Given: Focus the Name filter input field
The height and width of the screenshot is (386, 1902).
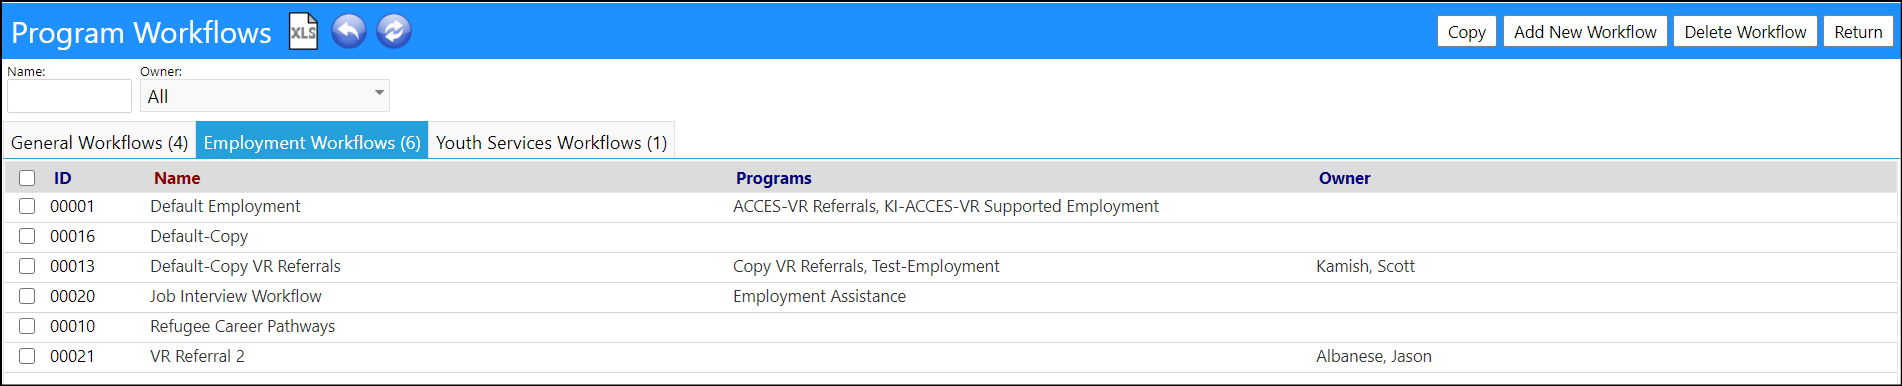Looking at the screenshot, I should [x=69, y=96].
